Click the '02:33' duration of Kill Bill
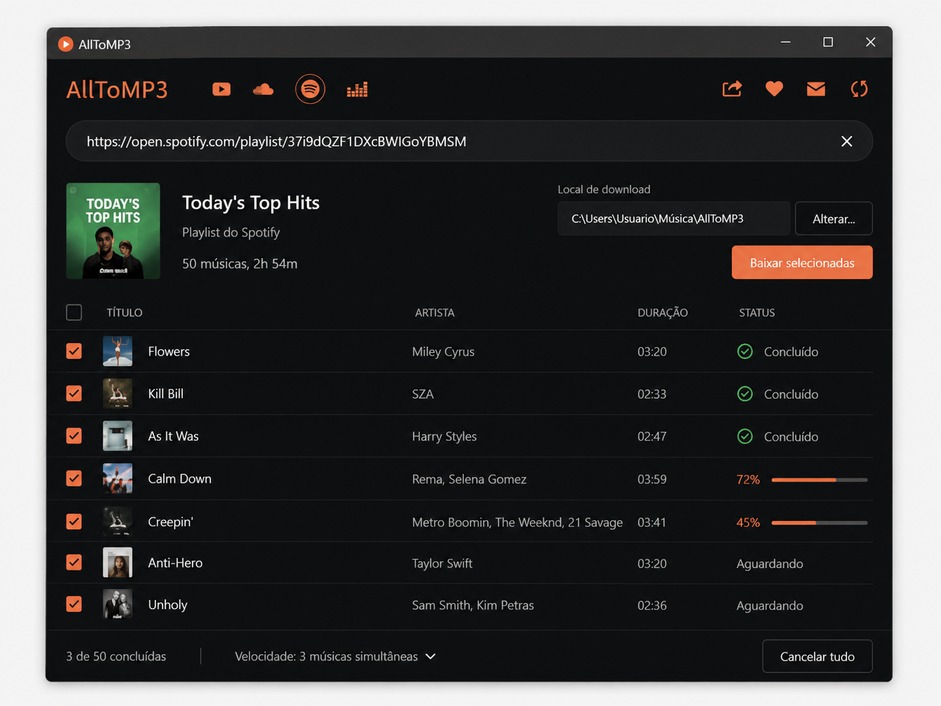The image size is (941, 706). point(652,394)
